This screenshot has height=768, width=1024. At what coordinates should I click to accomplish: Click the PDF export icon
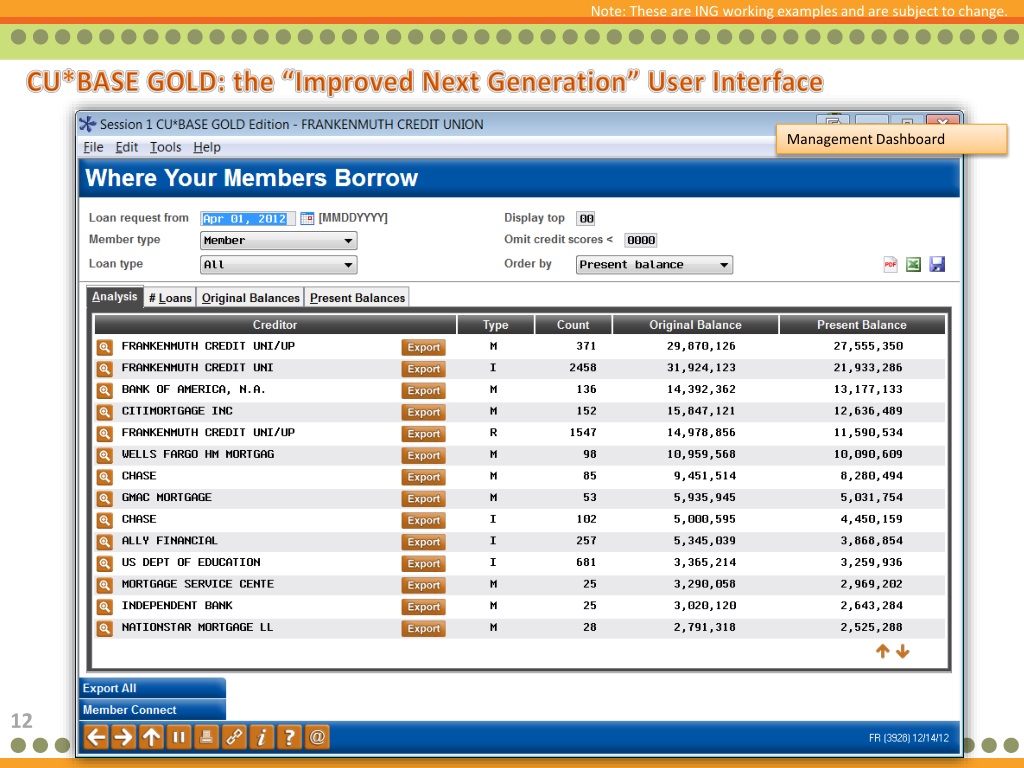[890, 264]
